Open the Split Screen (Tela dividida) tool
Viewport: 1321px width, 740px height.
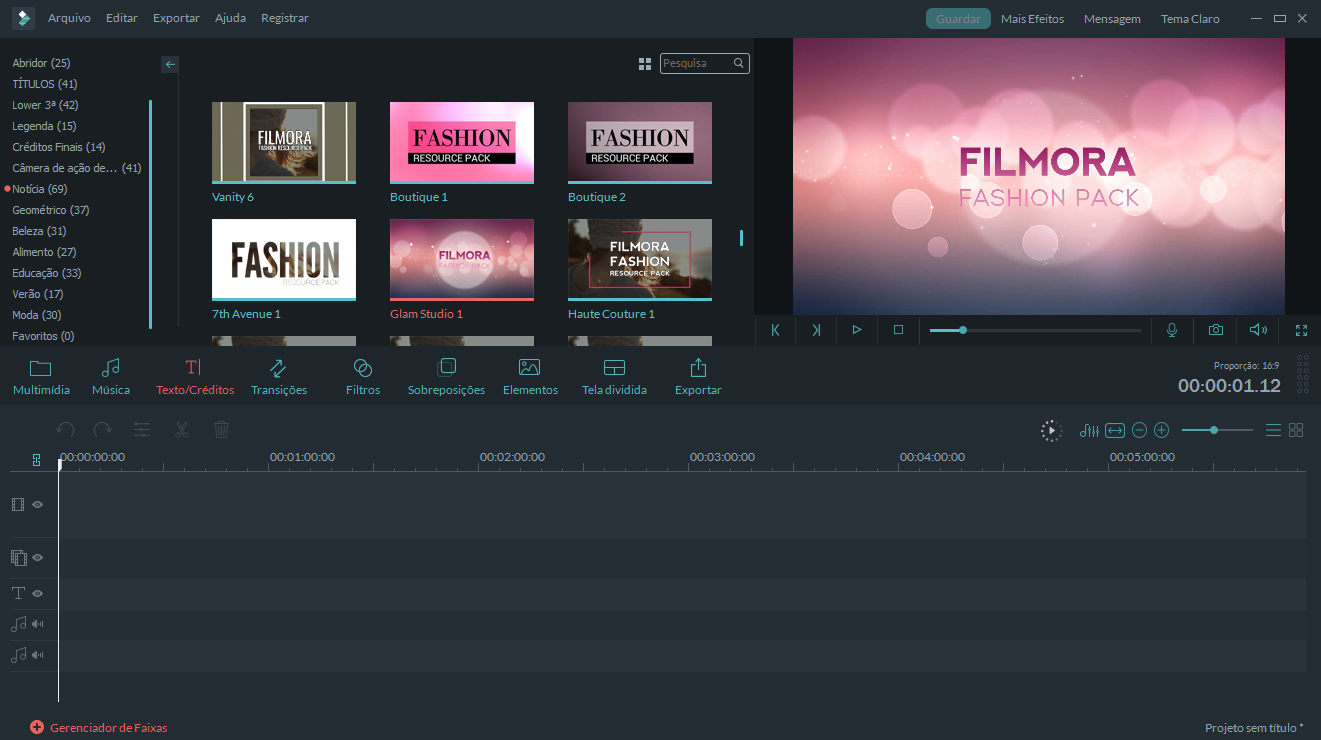pos(614,377)
